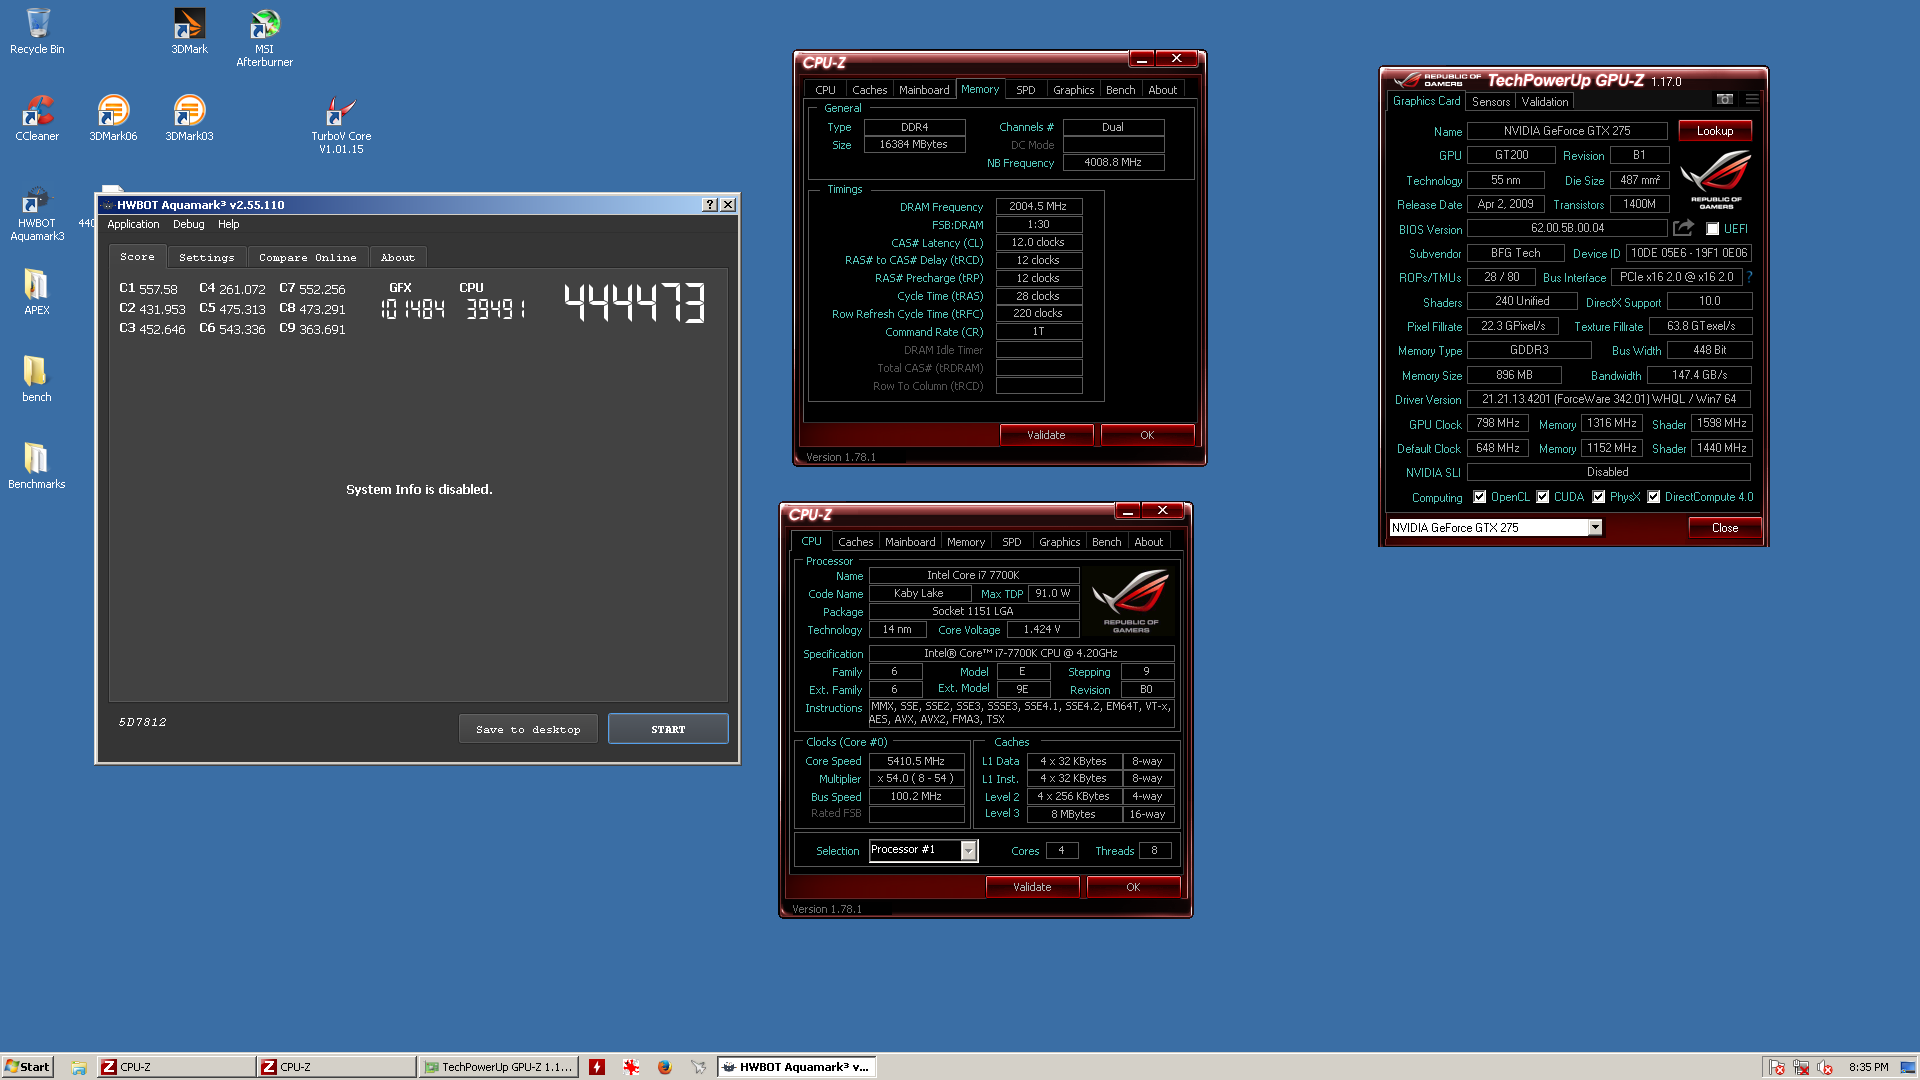1920x1080 pixels.
Task: Select the Graphics tab in lower CPU-Z window
Action: pyautogui.click(x=1059, y=542)
